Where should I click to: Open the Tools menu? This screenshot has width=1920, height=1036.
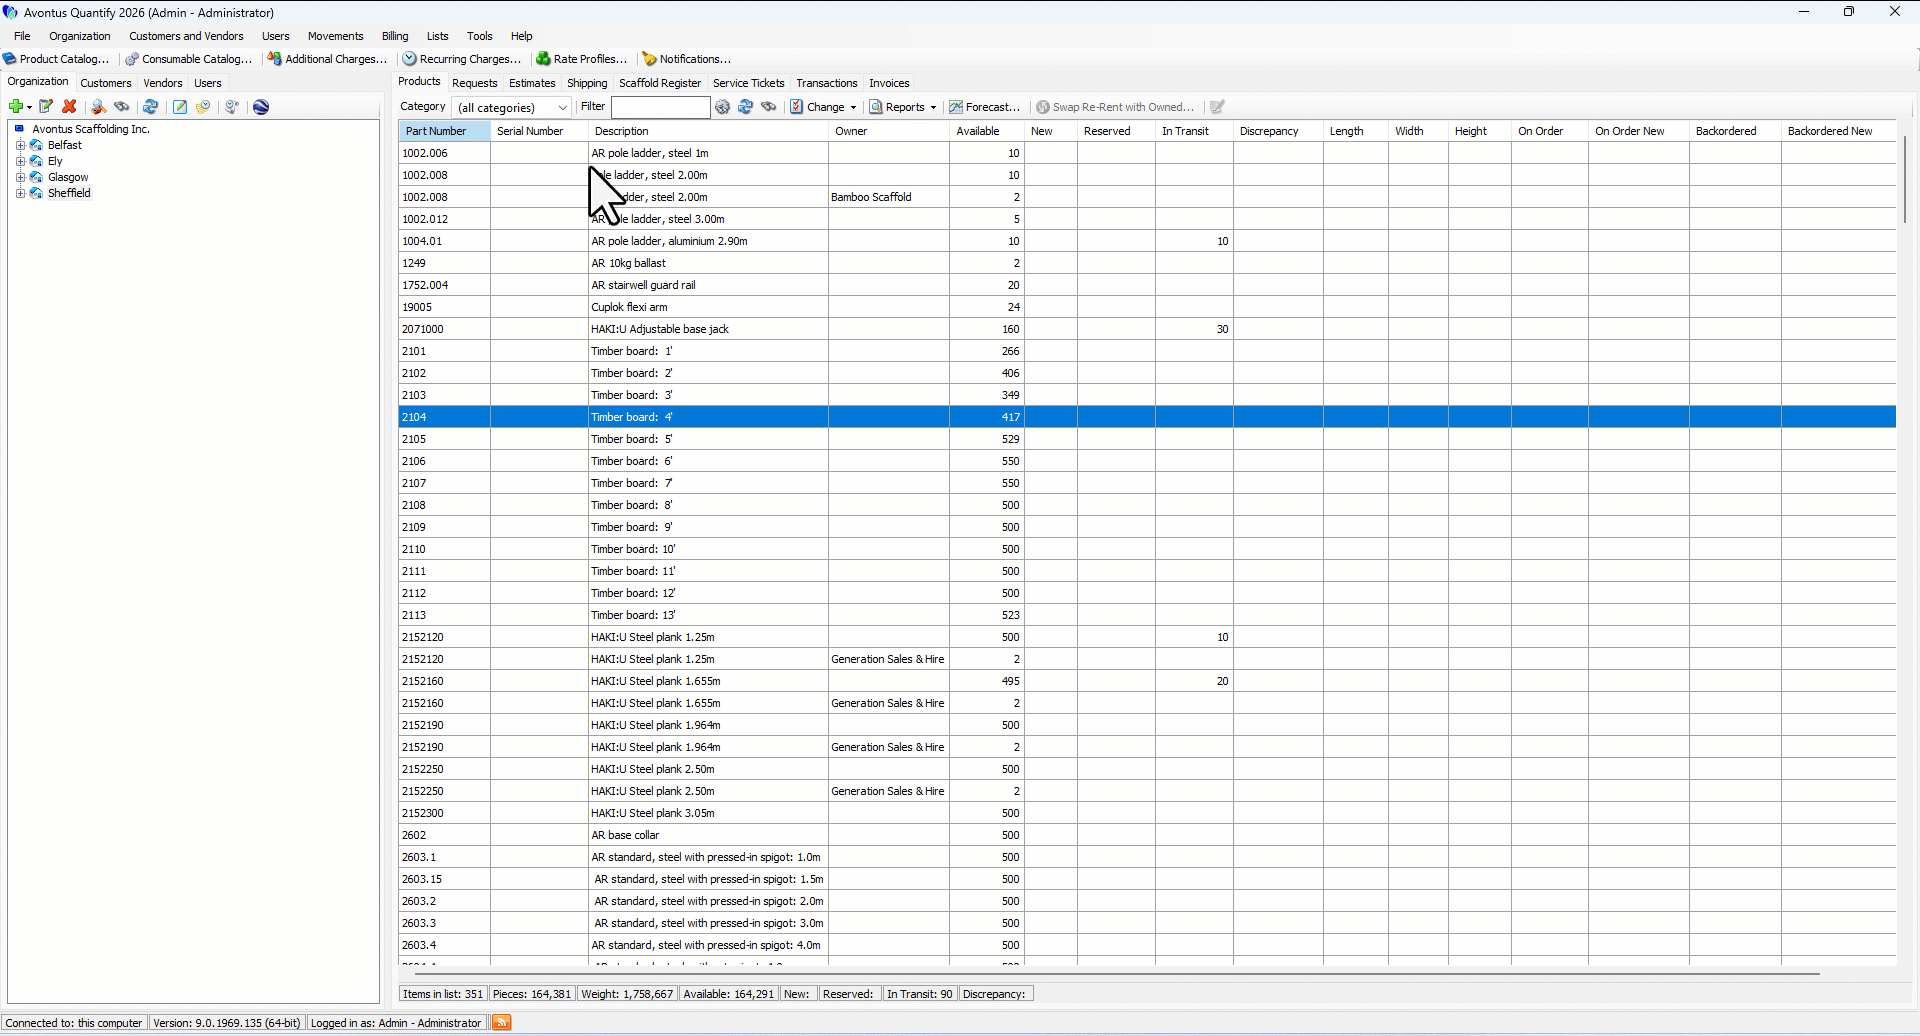click(480, 36)
